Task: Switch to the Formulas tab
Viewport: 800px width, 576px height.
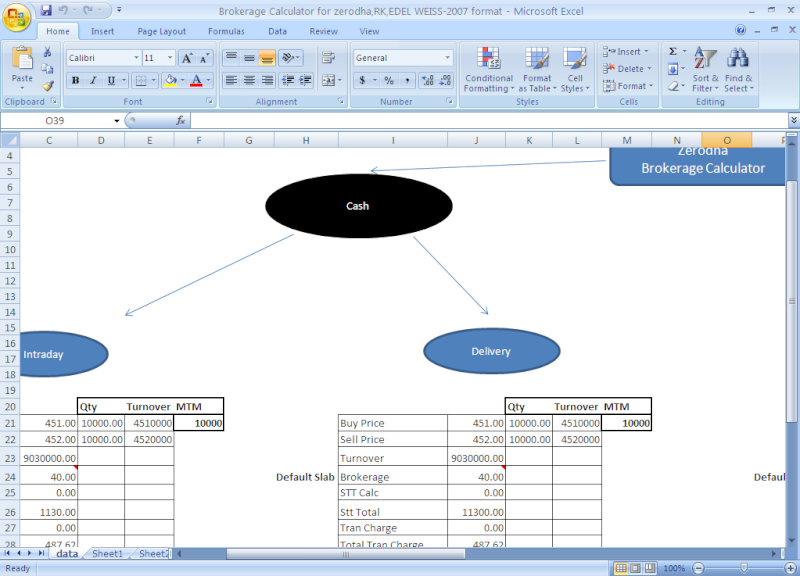Action: coord(226,31)
